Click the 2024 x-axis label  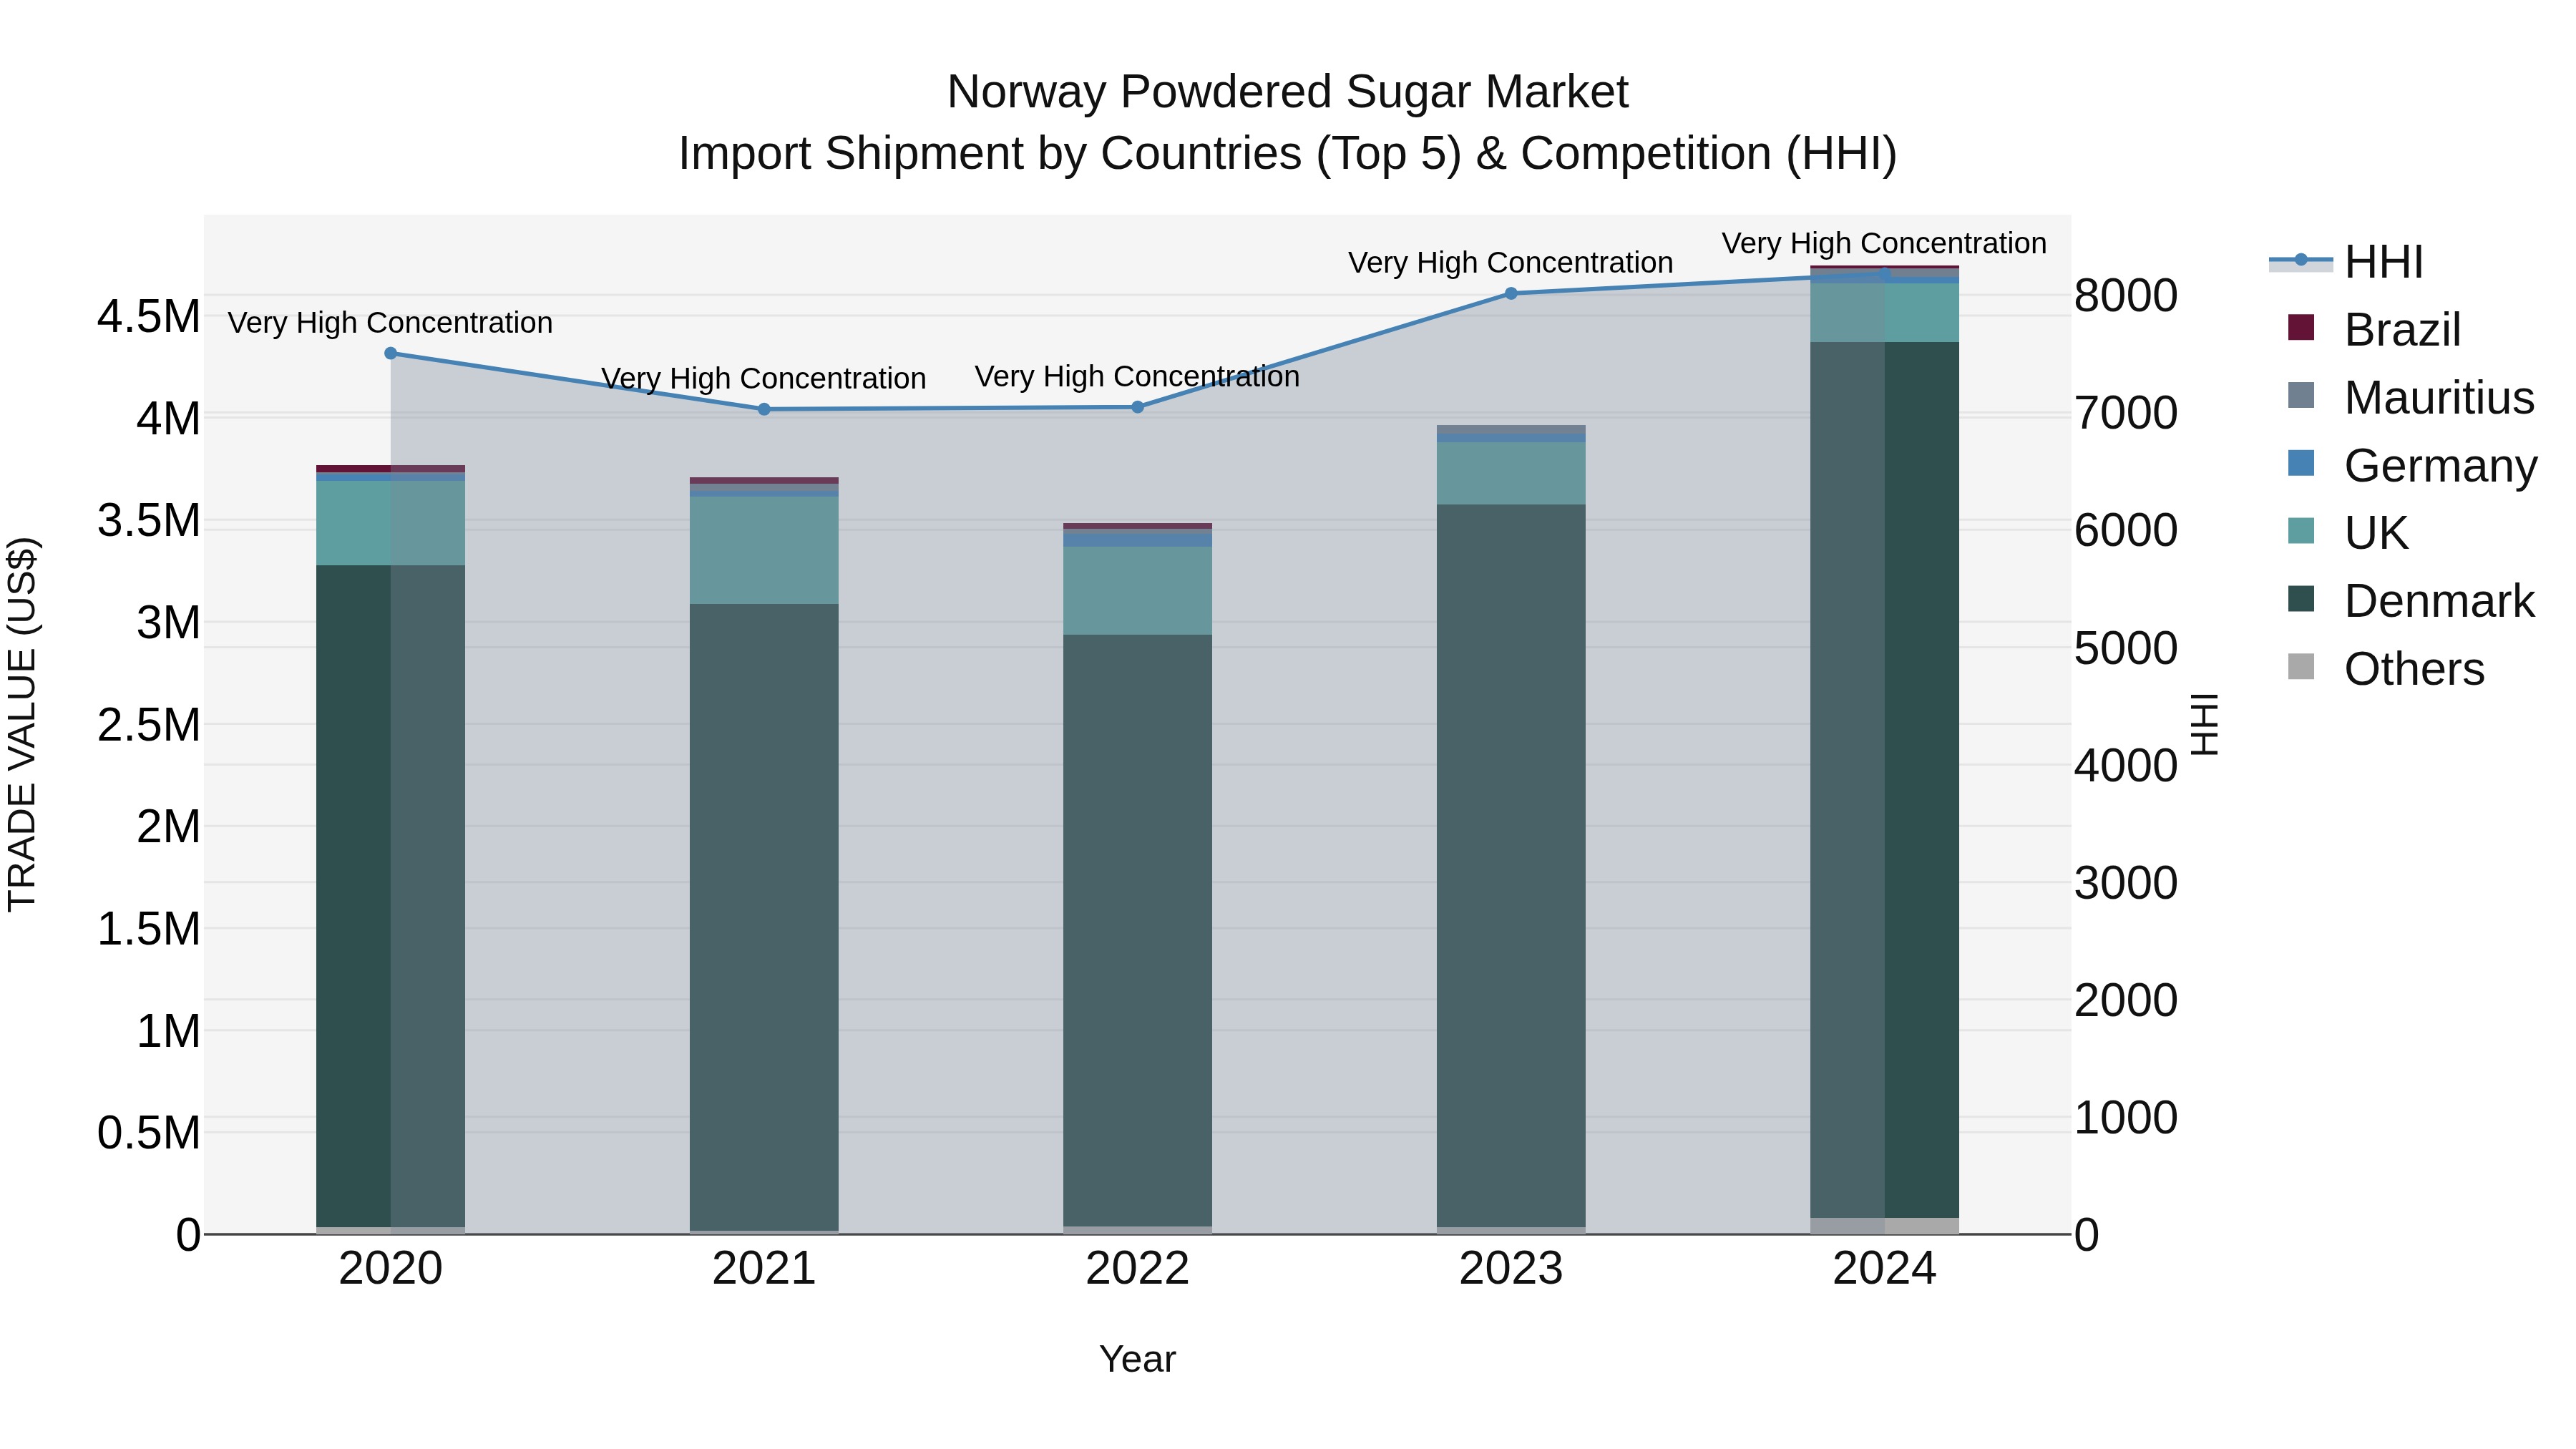coord(1885,1269)
